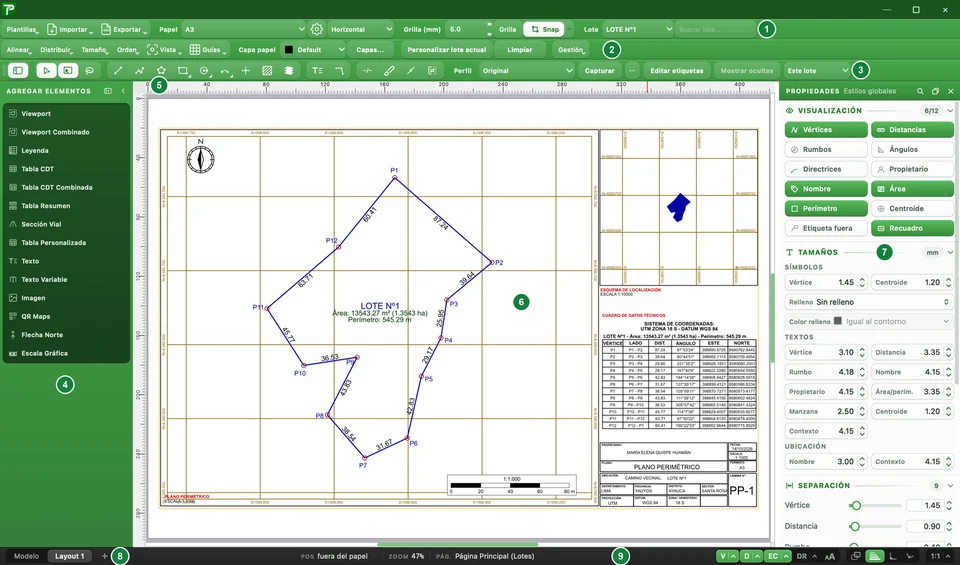960x565 pixels.
Task: Click the settings gear next to Papel
Action: pos(317,29)
